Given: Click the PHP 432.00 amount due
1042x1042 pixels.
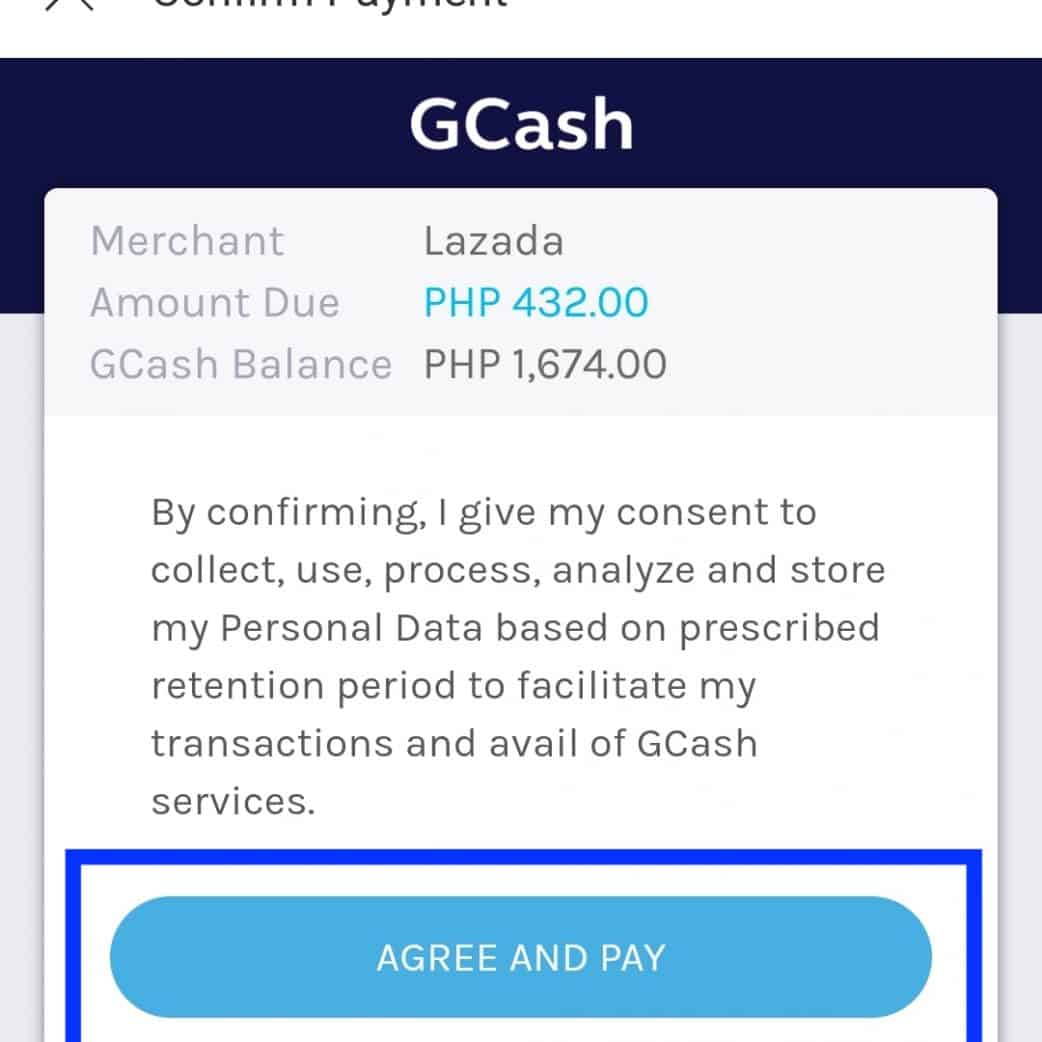Looking at the screenshot, I should pos(536,302).
